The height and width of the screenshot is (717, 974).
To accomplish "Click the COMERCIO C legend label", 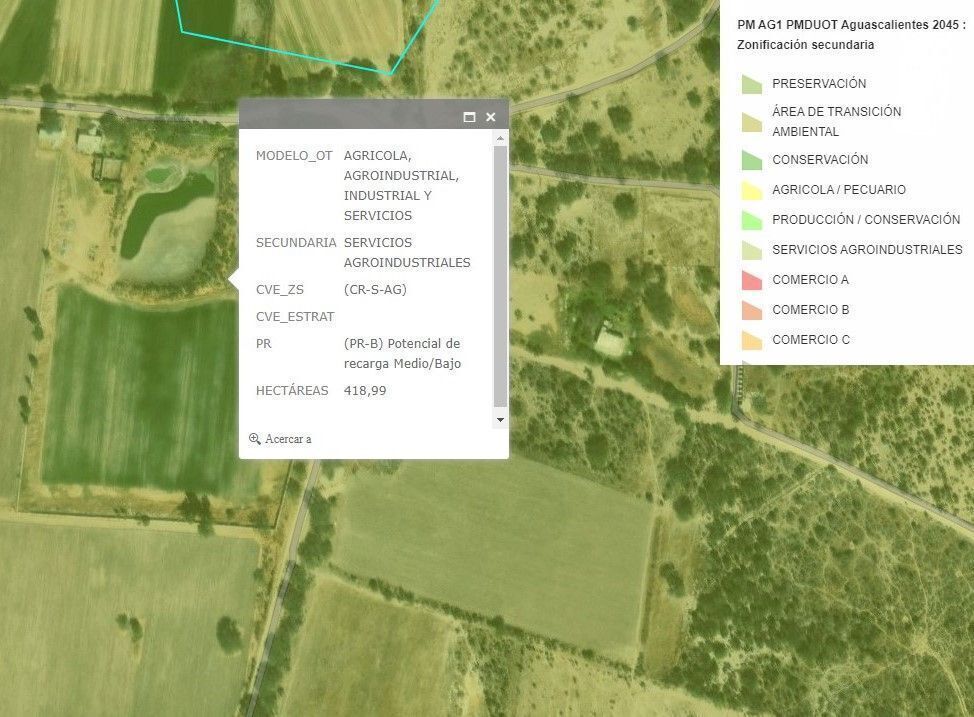I will pos(810,340).
